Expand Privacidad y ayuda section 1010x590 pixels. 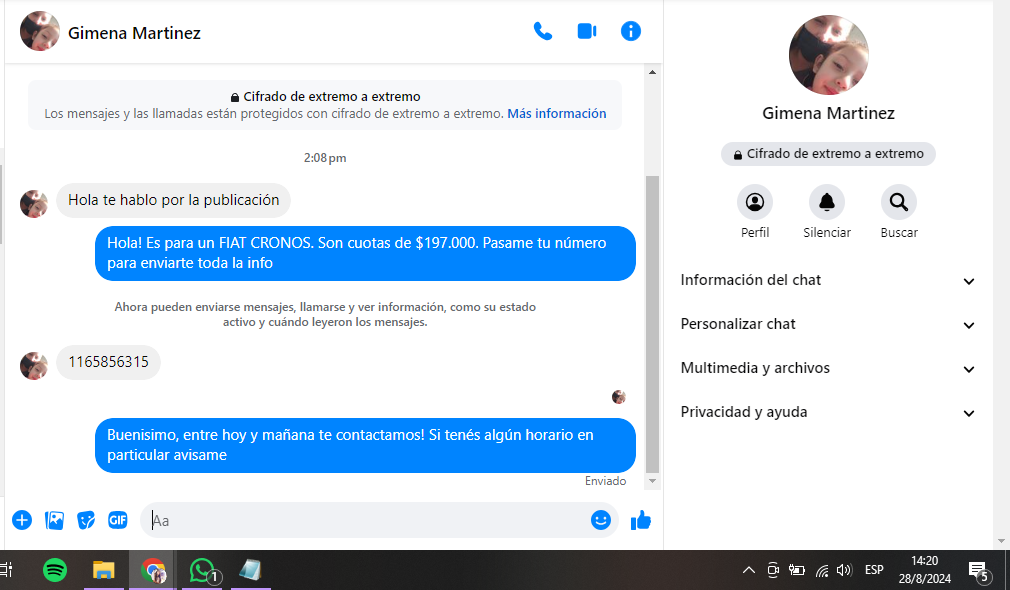827,413
